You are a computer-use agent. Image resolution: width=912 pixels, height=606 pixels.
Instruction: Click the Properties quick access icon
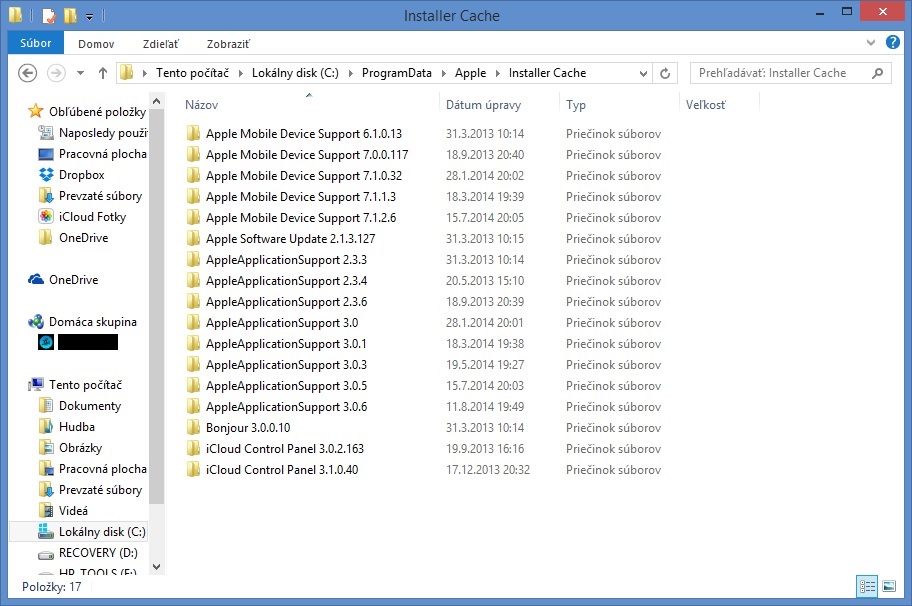coord(49,15)
